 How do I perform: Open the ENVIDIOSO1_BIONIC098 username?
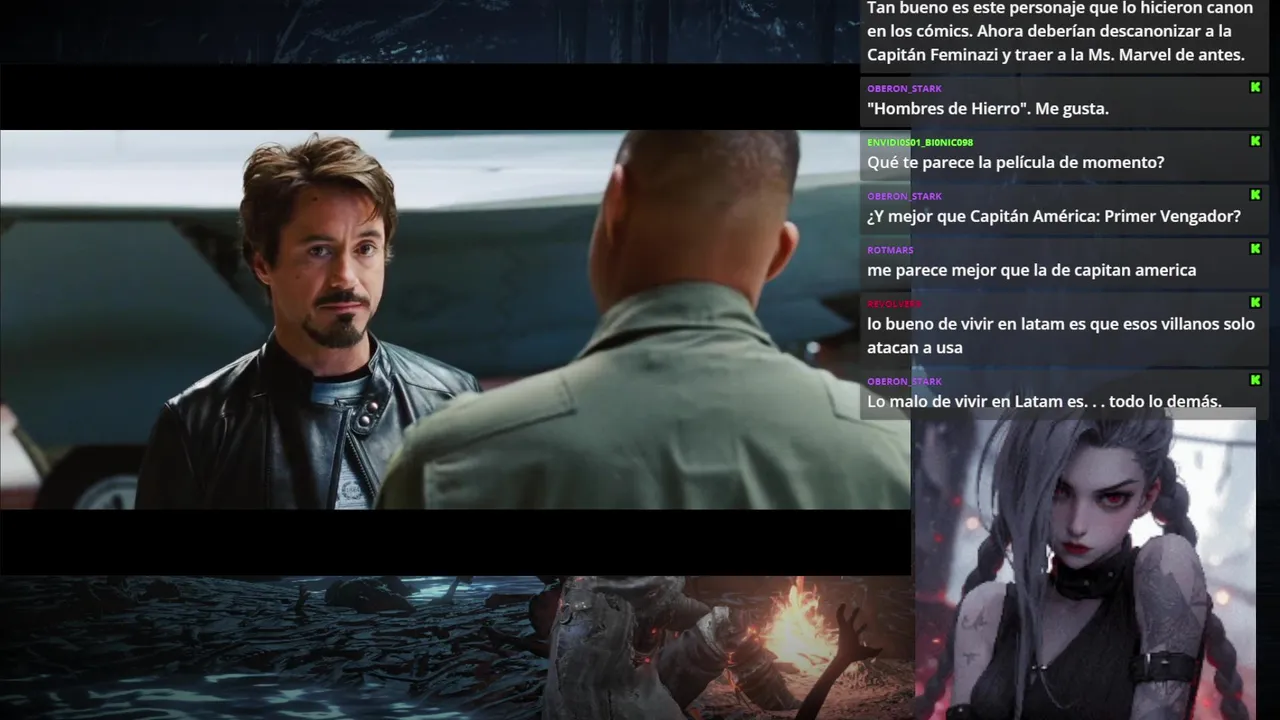coord(920,143)
